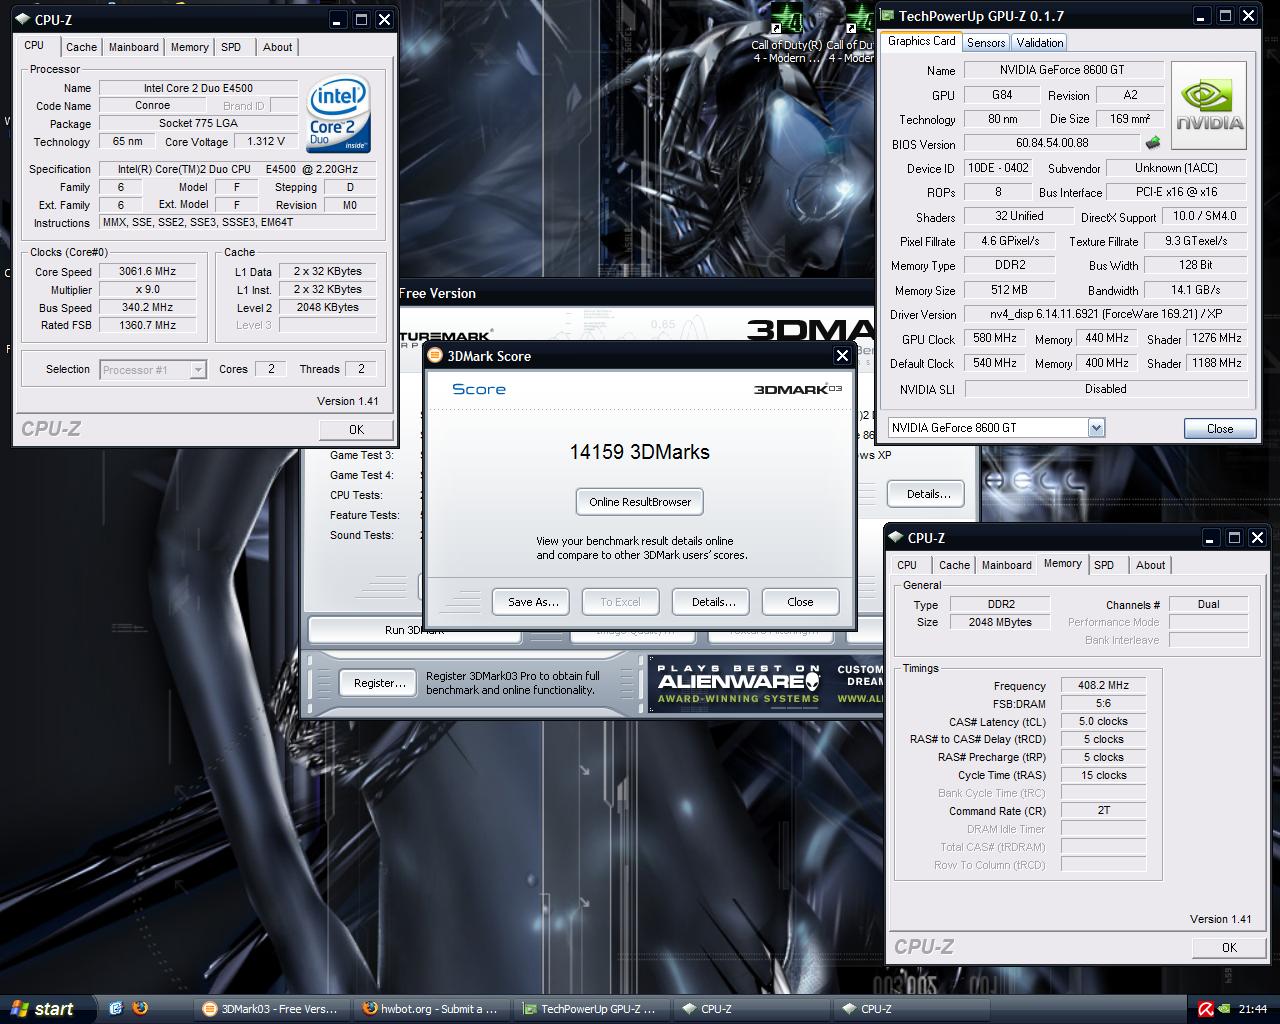The width and height of the screenshot is (1280, 1024).
Task: Click BIOS Version field 60.84.54.00.88
Action: (x=1052, y=143)
